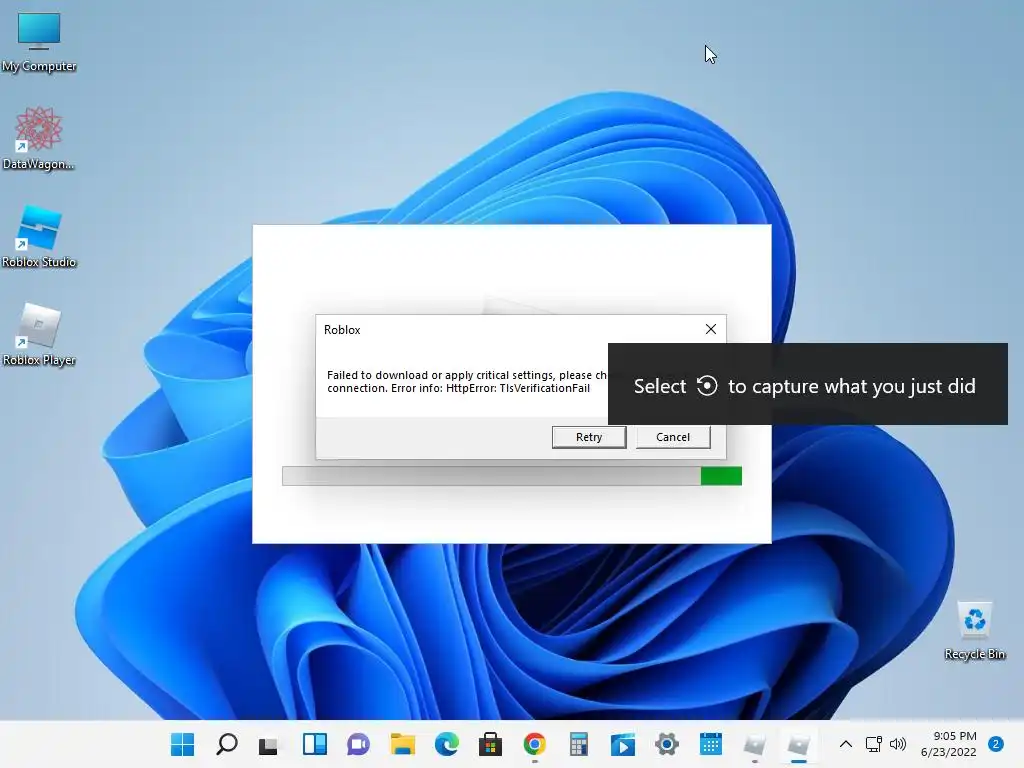This screenshot has height=768, width=1024.
Task: Open the Windows Start menu
Action: (x=182, y=744)
